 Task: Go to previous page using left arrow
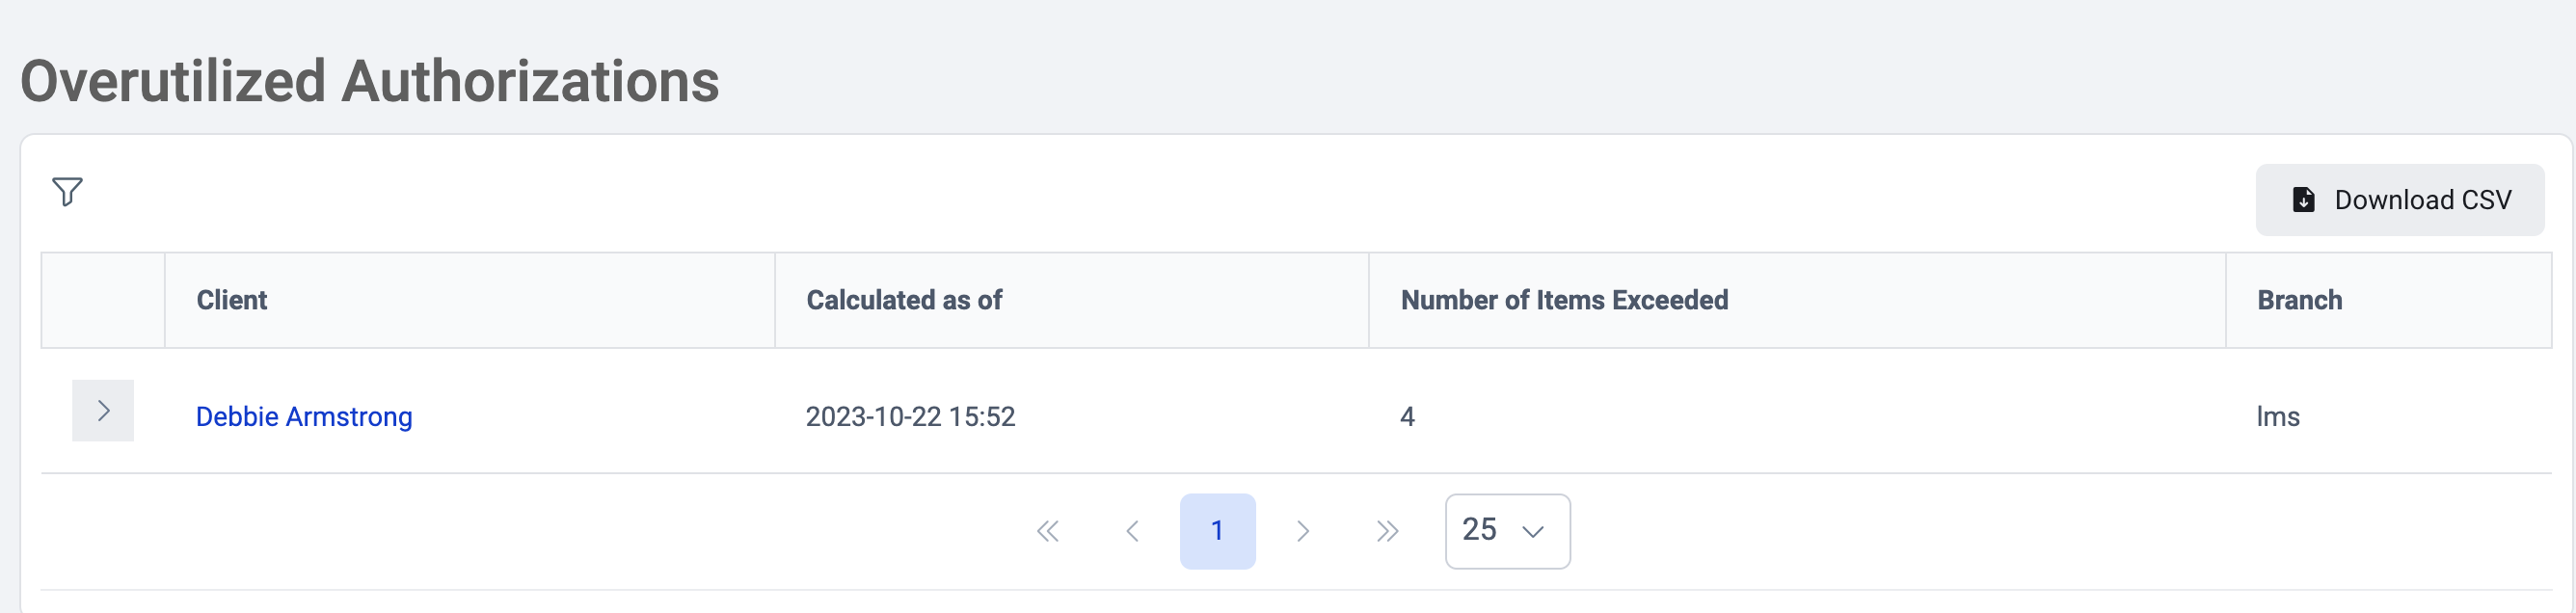point(1132,531)
